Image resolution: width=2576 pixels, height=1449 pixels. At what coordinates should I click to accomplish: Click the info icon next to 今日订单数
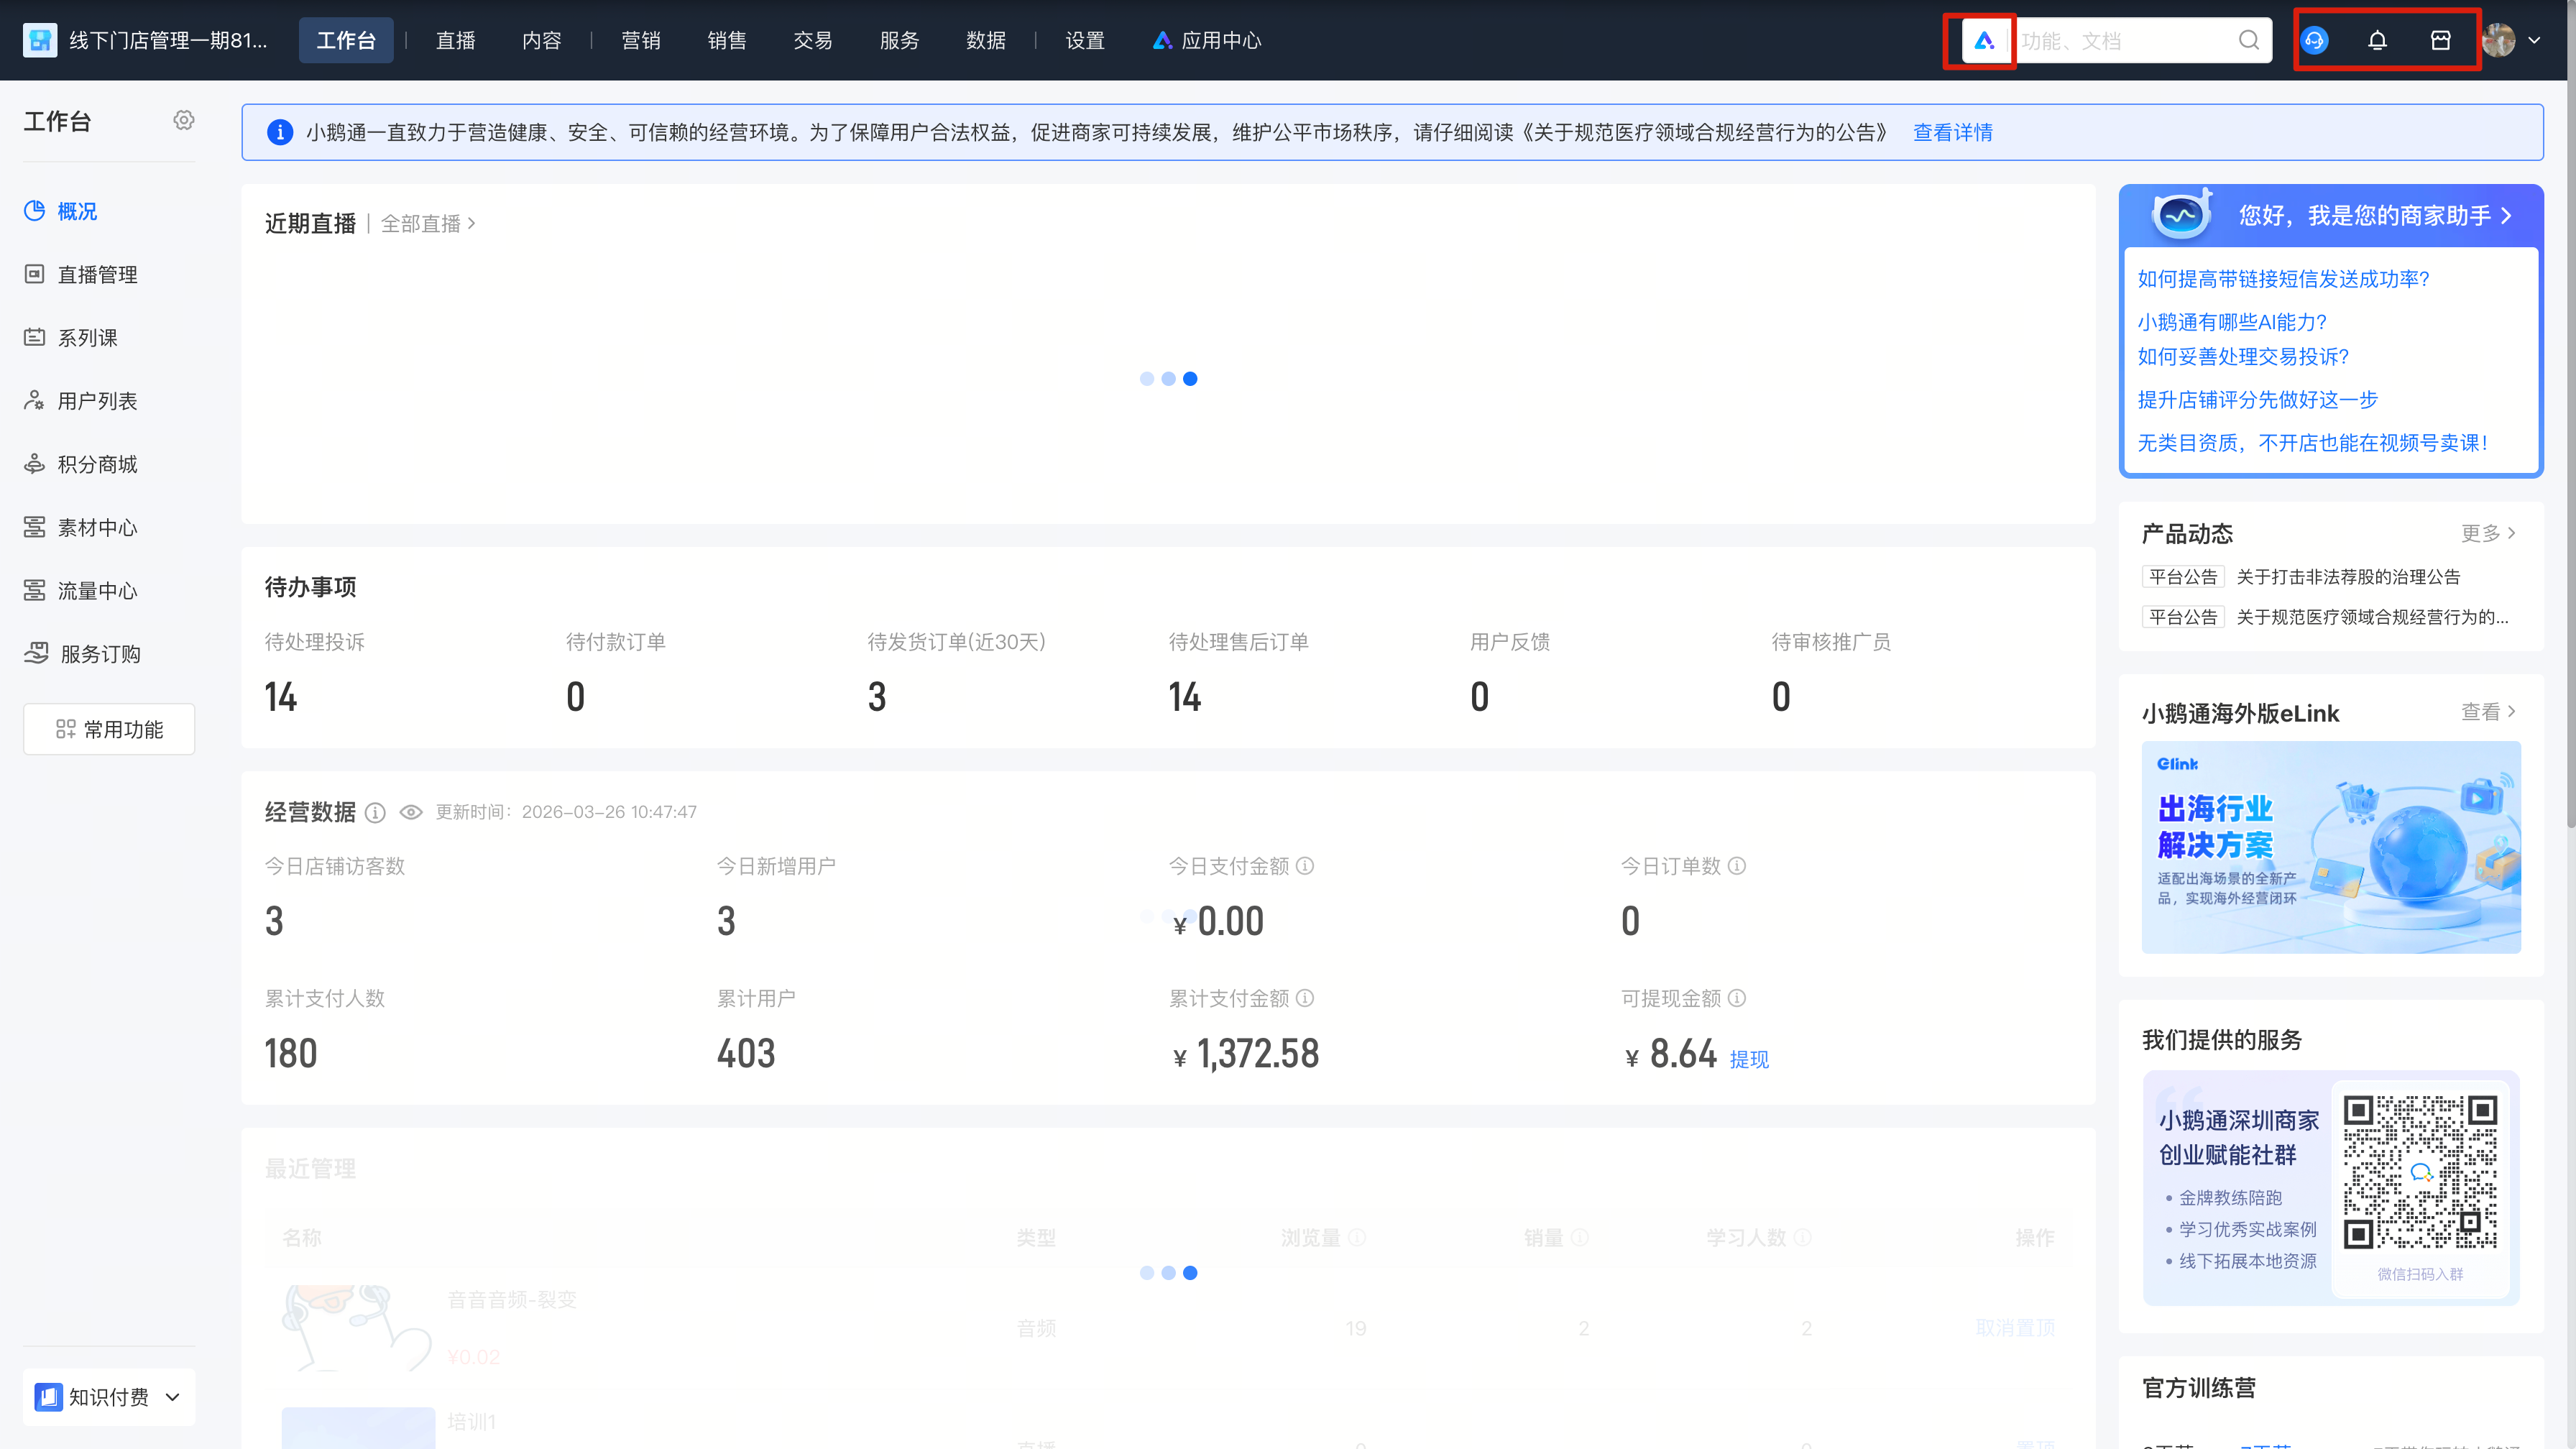tap(1737, 866)
